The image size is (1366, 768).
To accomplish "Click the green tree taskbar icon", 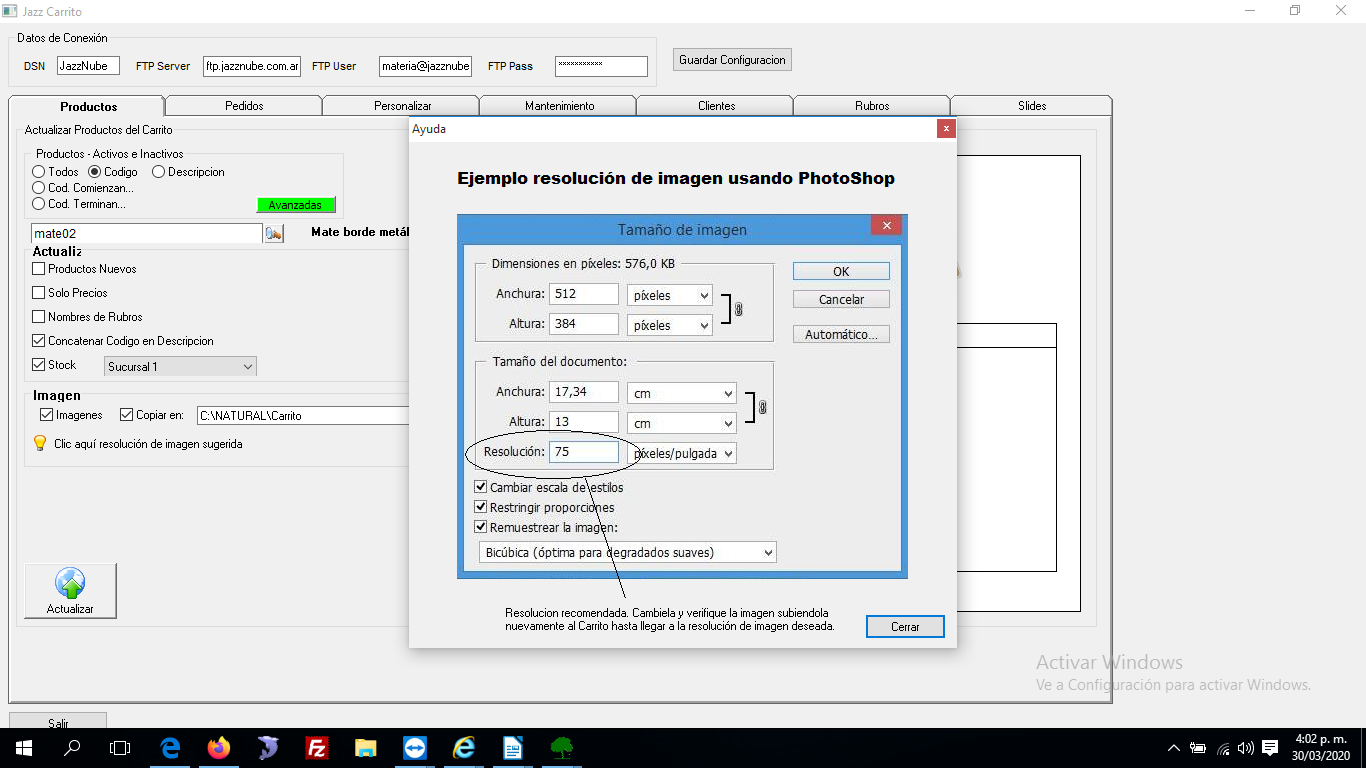I will (x=562, y=748).
